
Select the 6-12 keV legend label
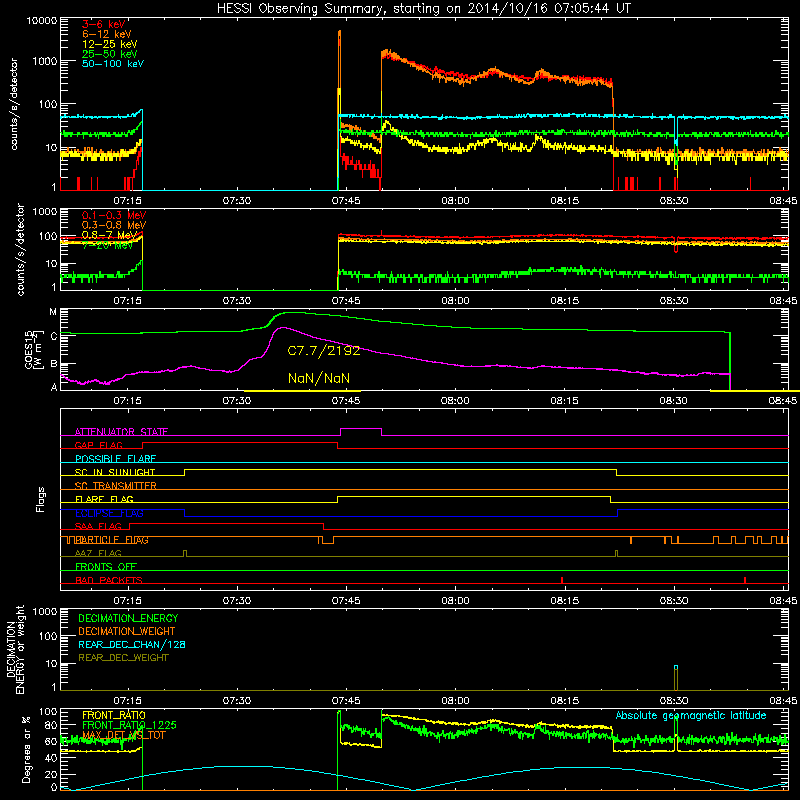pos(107,34)
